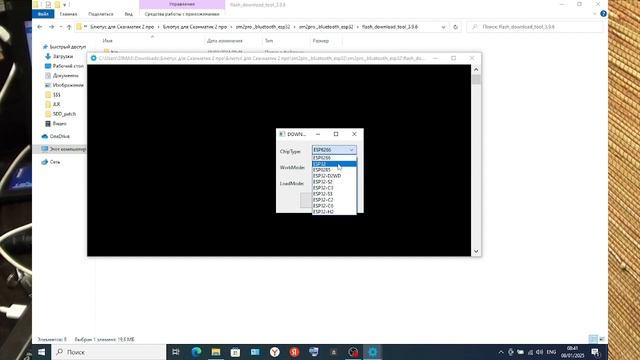Switch Explorer to details view icon
This screenshot has width=640, height=360.
pyautogui.click(x=593, y=339)
